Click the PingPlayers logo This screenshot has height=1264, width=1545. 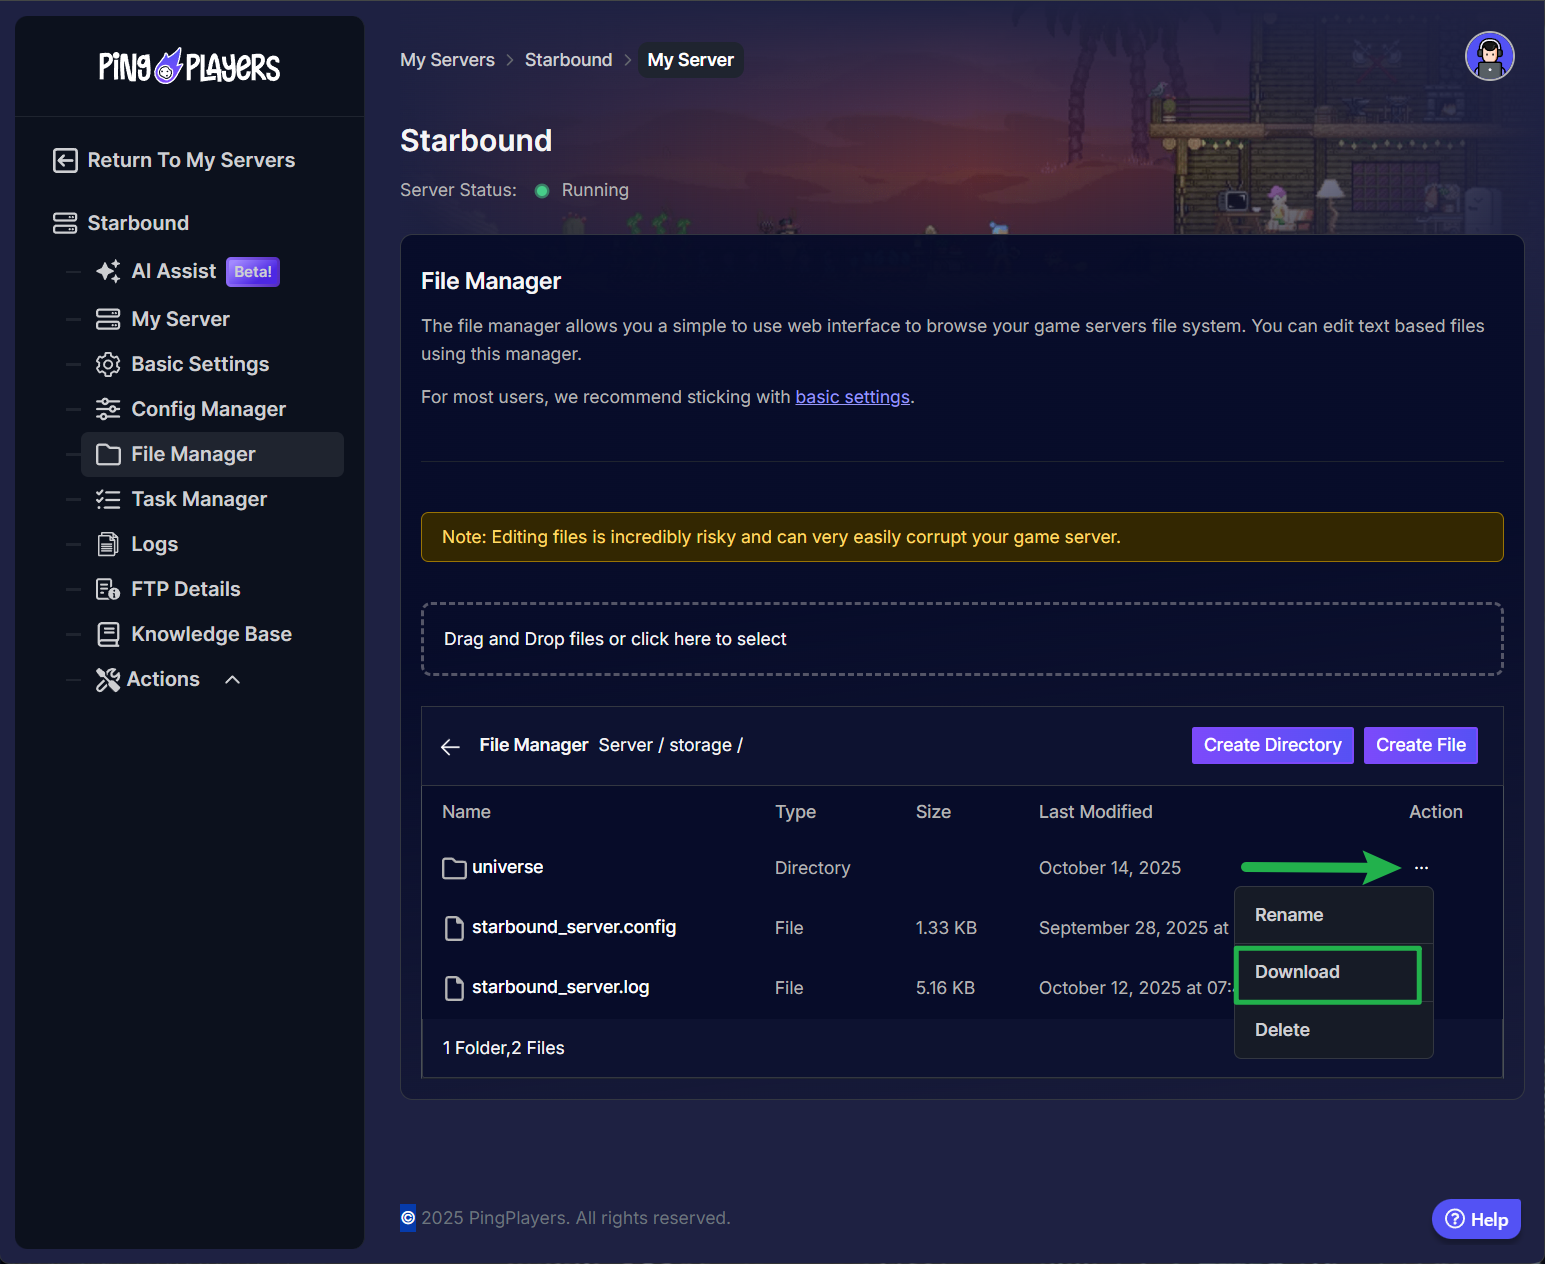point(189,67)
